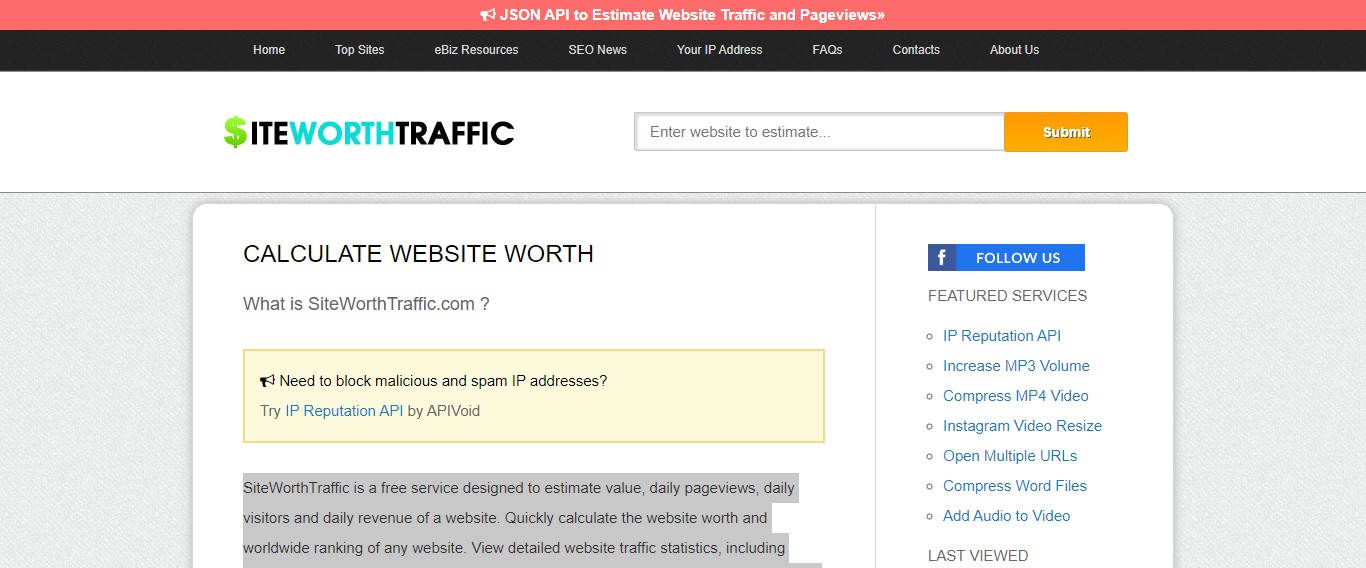The width and height of the screenshot is (1366, 568).
Task: Click the Facebook f icon
Action: click(942, 257)
